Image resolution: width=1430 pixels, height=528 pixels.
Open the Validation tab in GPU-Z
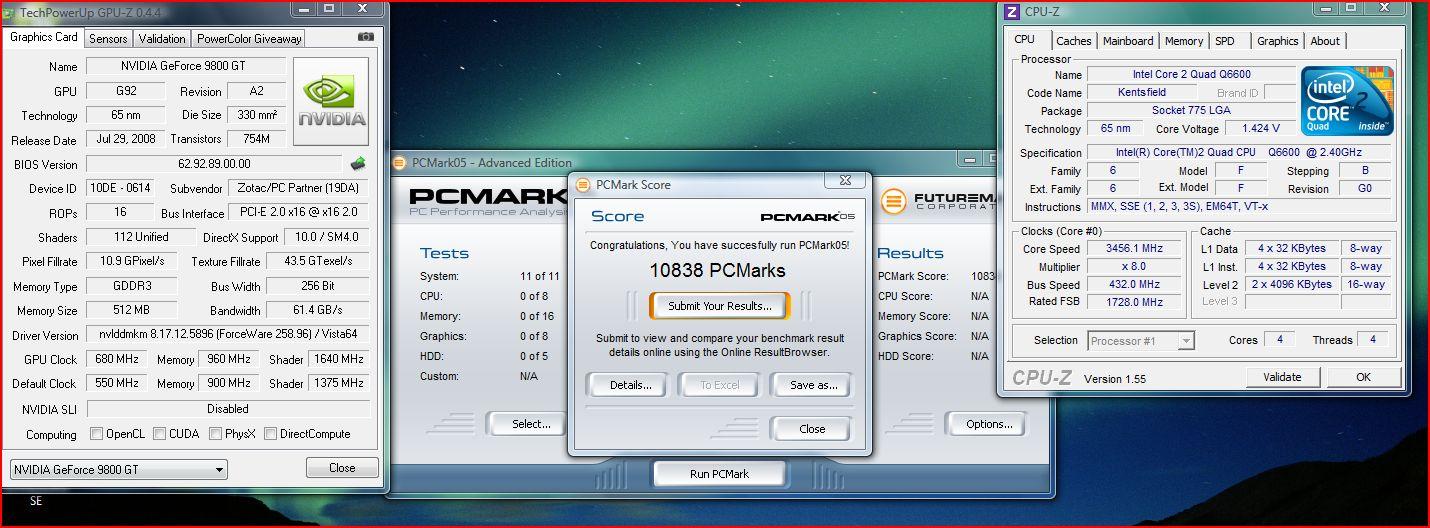pos(162,39)
